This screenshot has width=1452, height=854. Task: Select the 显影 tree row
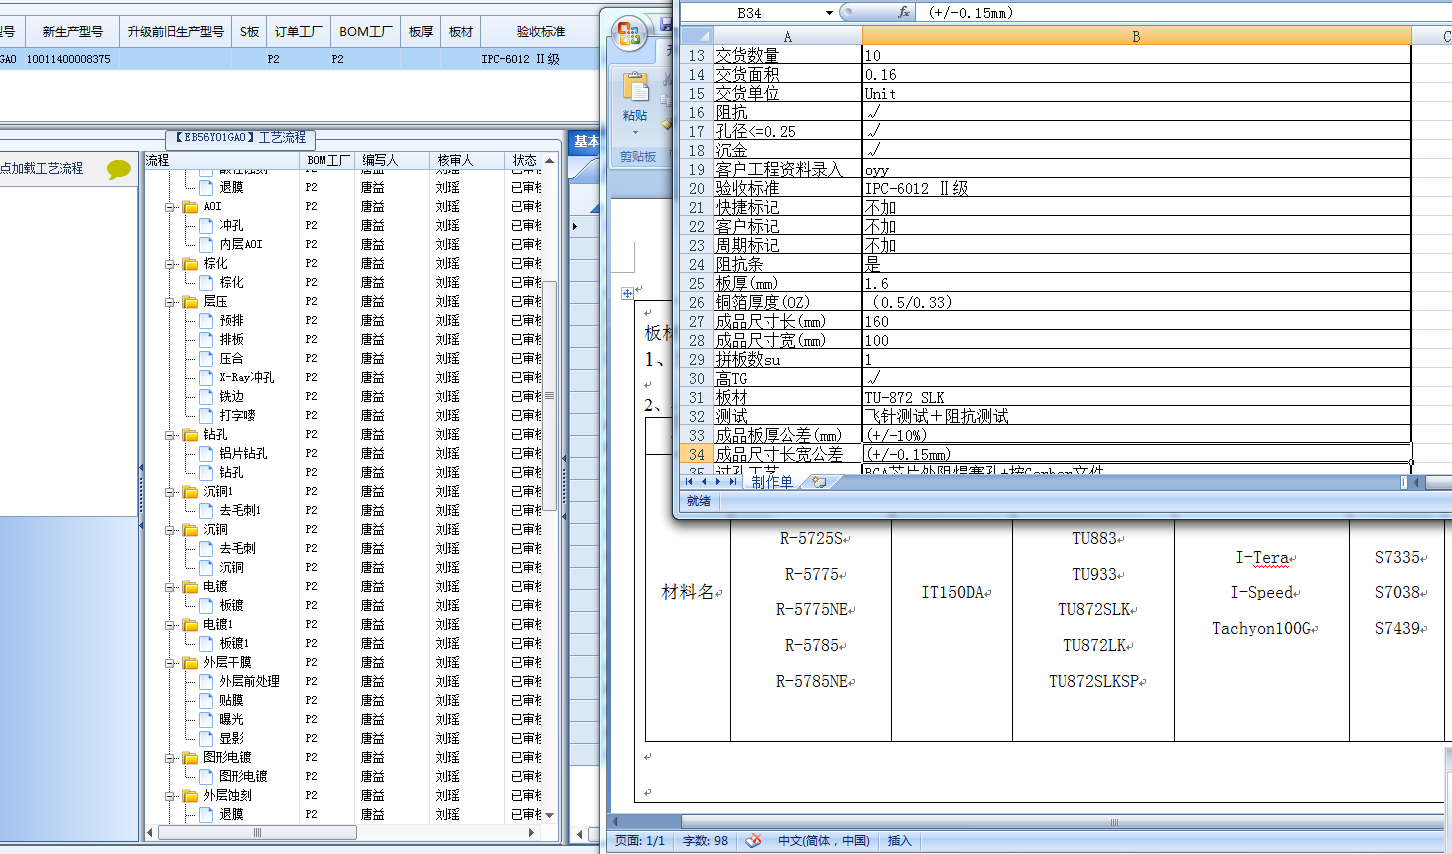pos(343,739)
